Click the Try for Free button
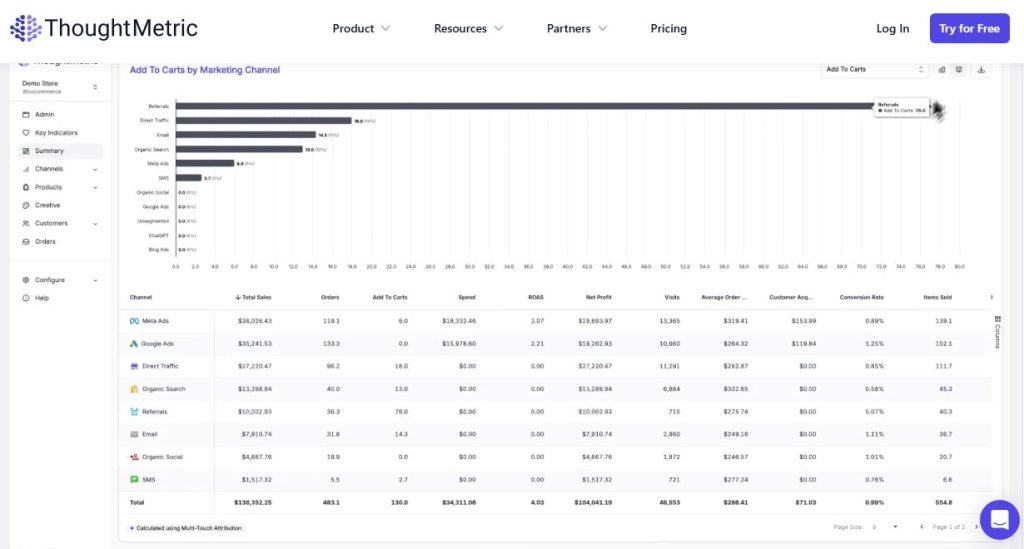Screen dimensions: 1024x549 tap(969, 29)
